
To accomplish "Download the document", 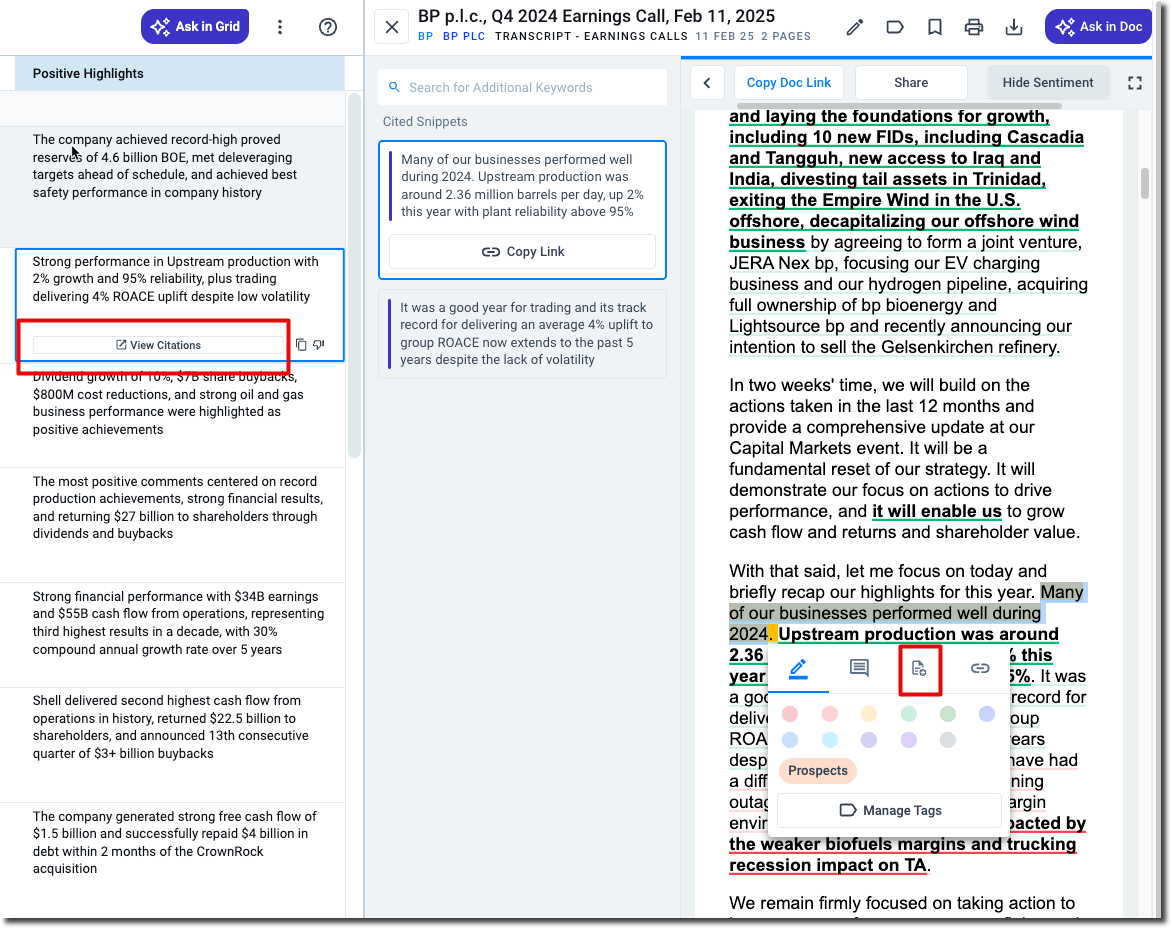I will coord(1014,27).
